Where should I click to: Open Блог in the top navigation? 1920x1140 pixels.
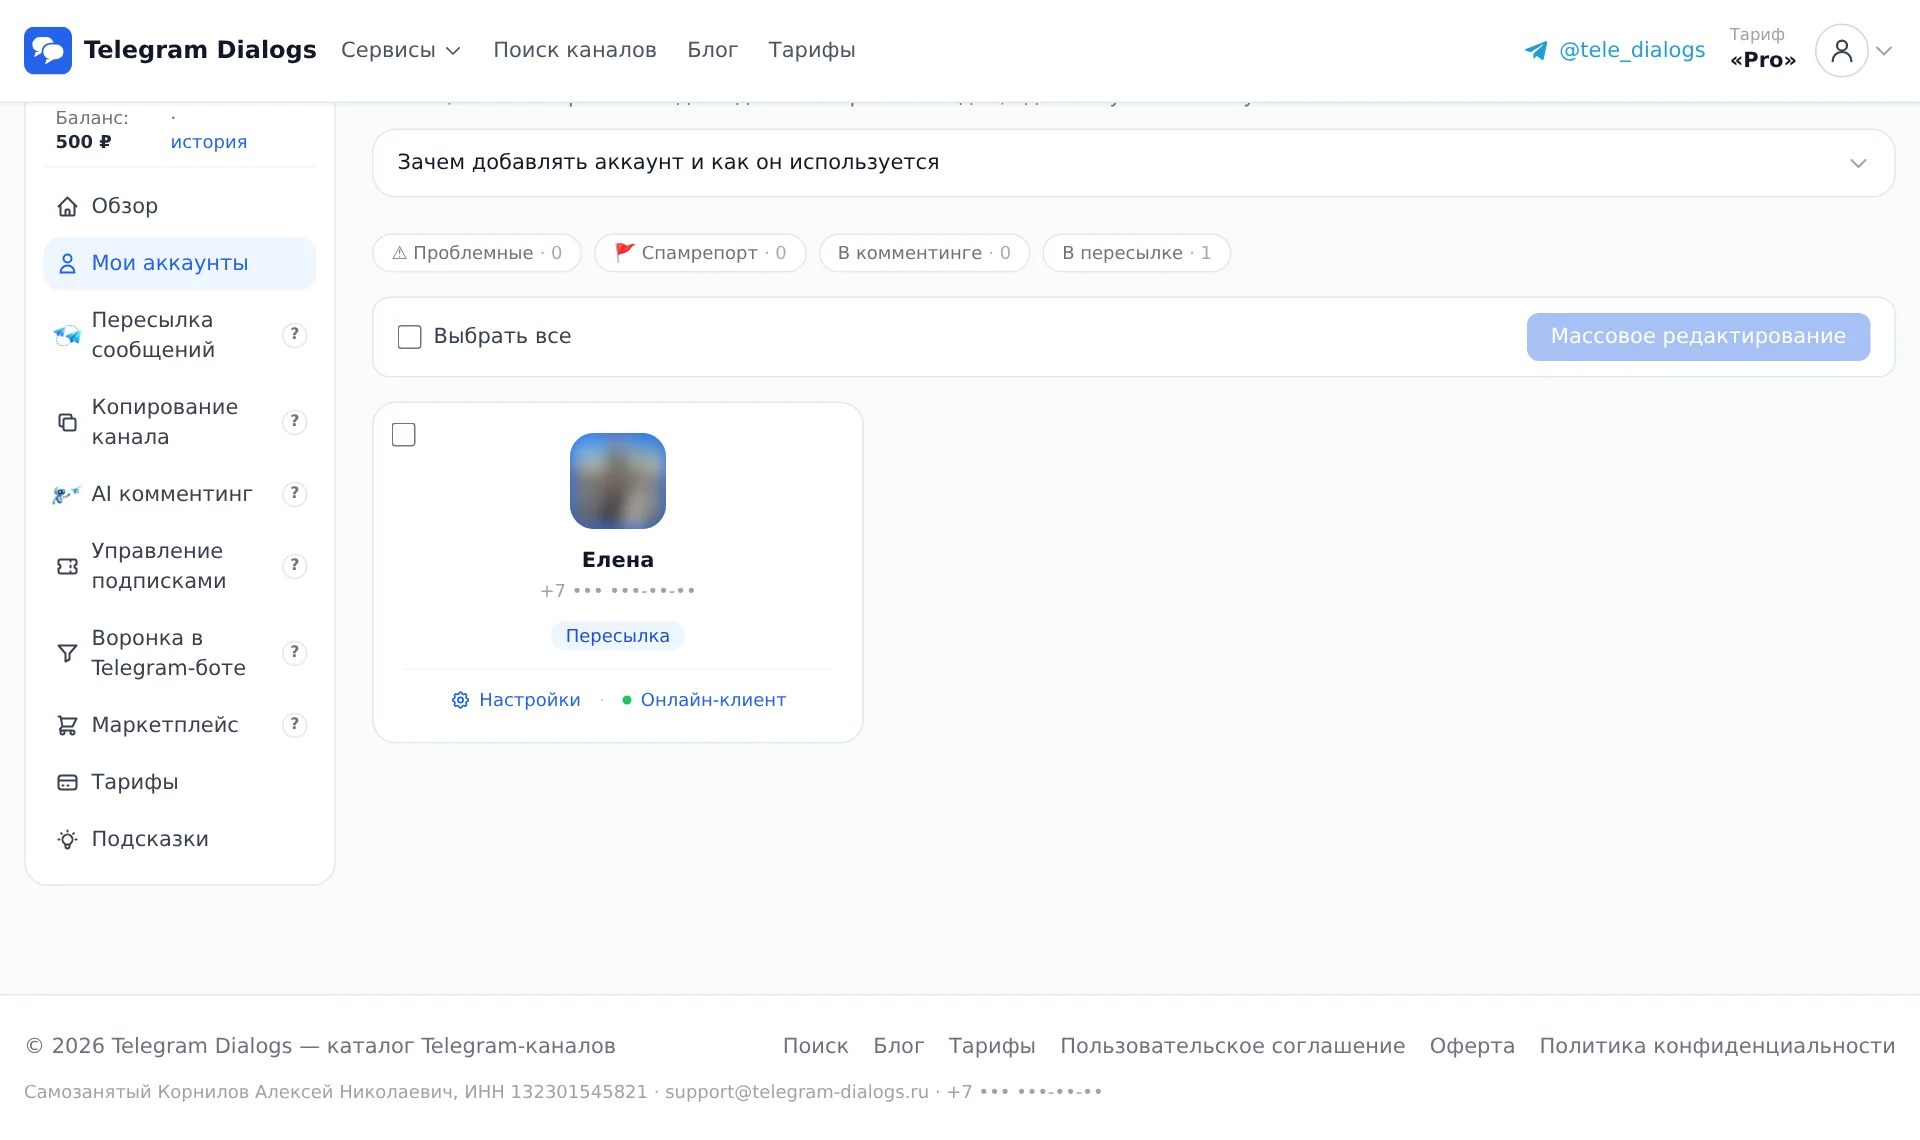(x=712, y=50)
